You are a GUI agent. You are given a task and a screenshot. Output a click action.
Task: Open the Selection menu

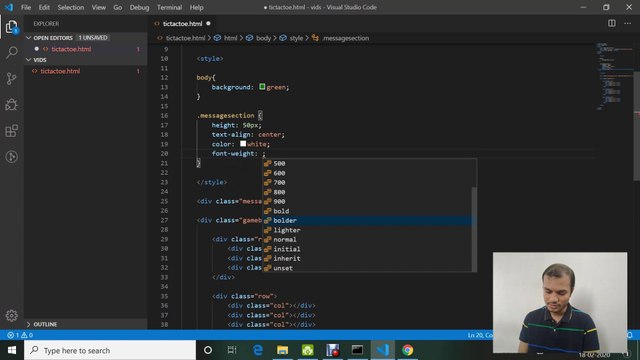pos(71,7)
